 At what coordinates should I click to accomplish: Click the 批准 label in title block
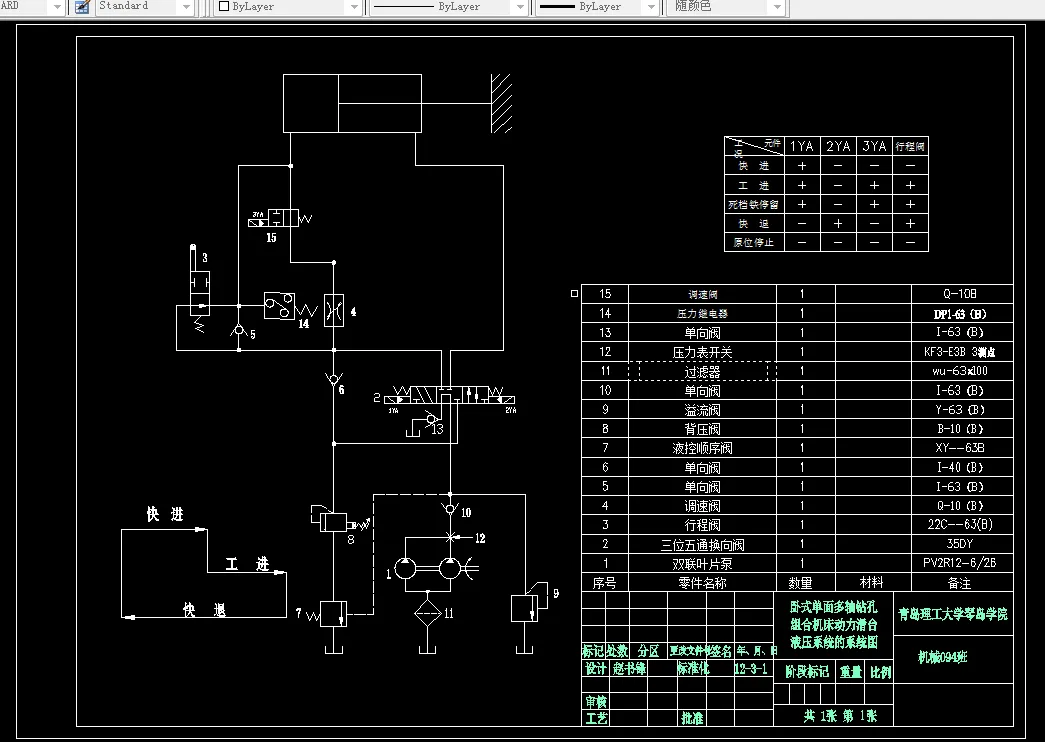click(692, 718)
